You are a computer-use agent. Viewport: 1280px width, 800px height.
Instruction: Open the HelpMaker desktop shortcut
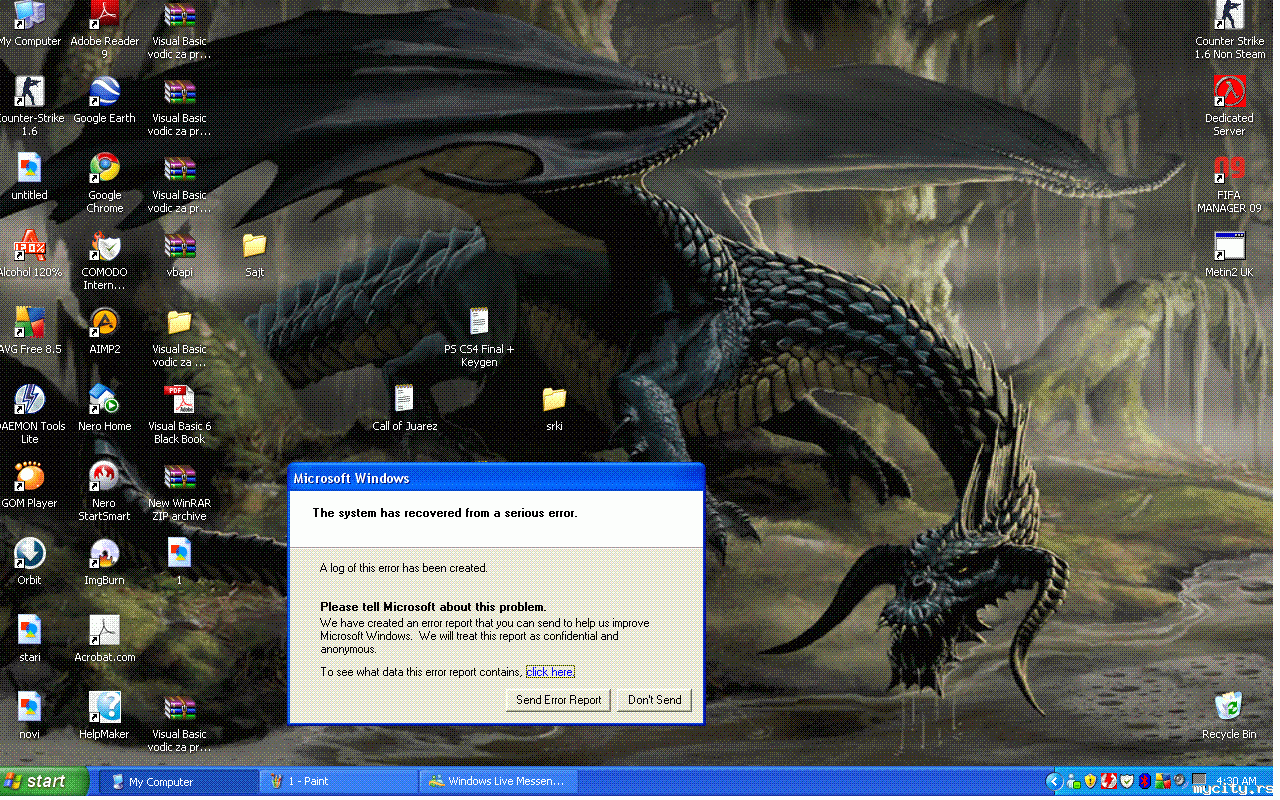click(x=104, y=716)
